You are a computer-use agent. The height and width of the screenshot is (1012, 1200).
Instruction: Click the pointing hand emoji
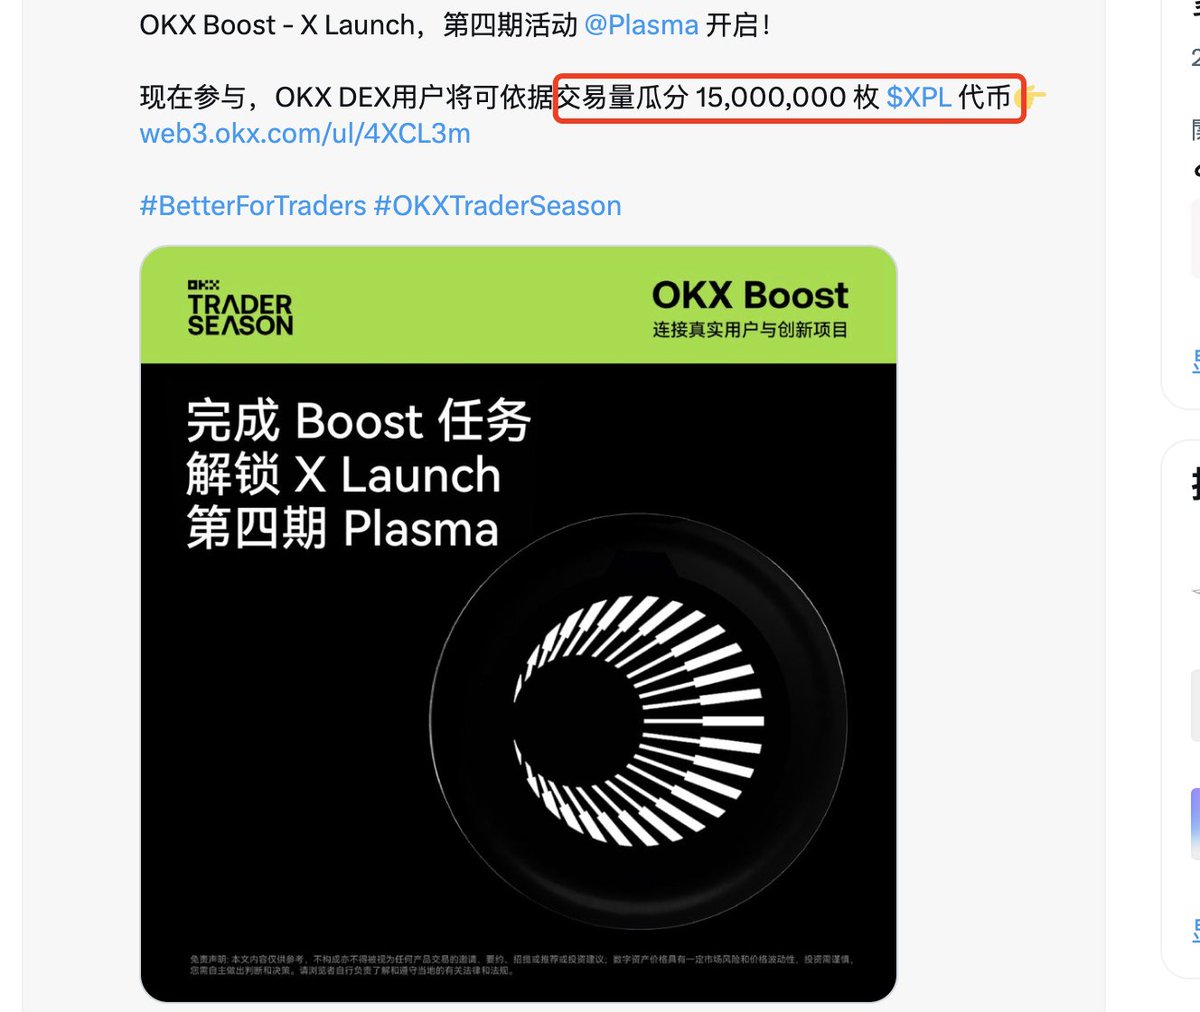1029,97
